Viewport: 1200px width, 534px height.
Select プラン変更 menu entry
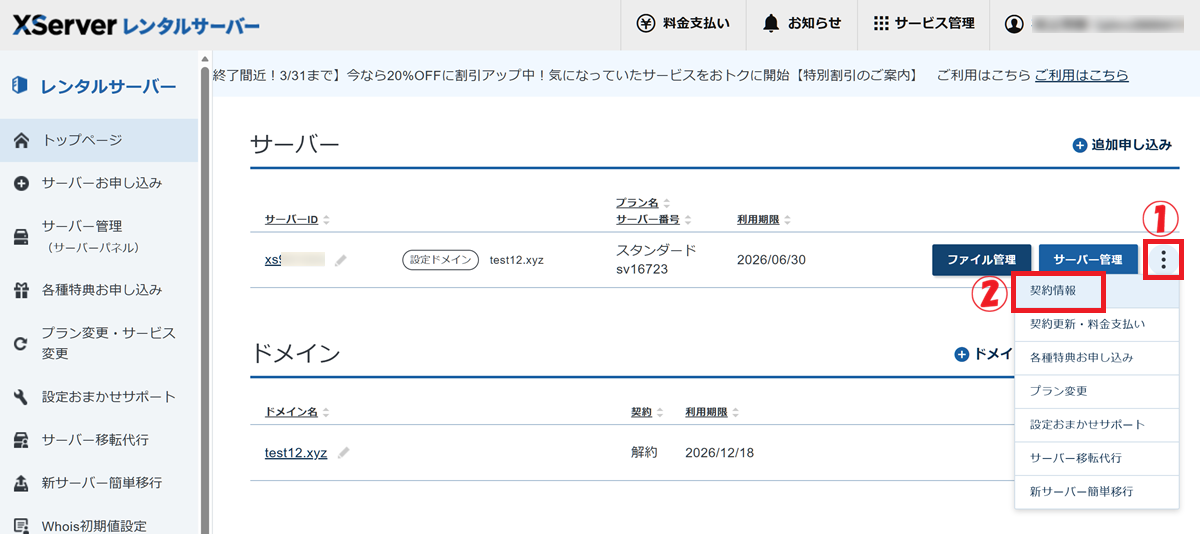[x=1058, y=391]
